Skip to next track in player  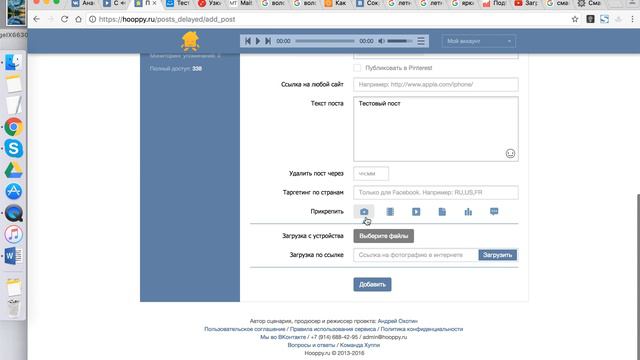click(268, 41)
